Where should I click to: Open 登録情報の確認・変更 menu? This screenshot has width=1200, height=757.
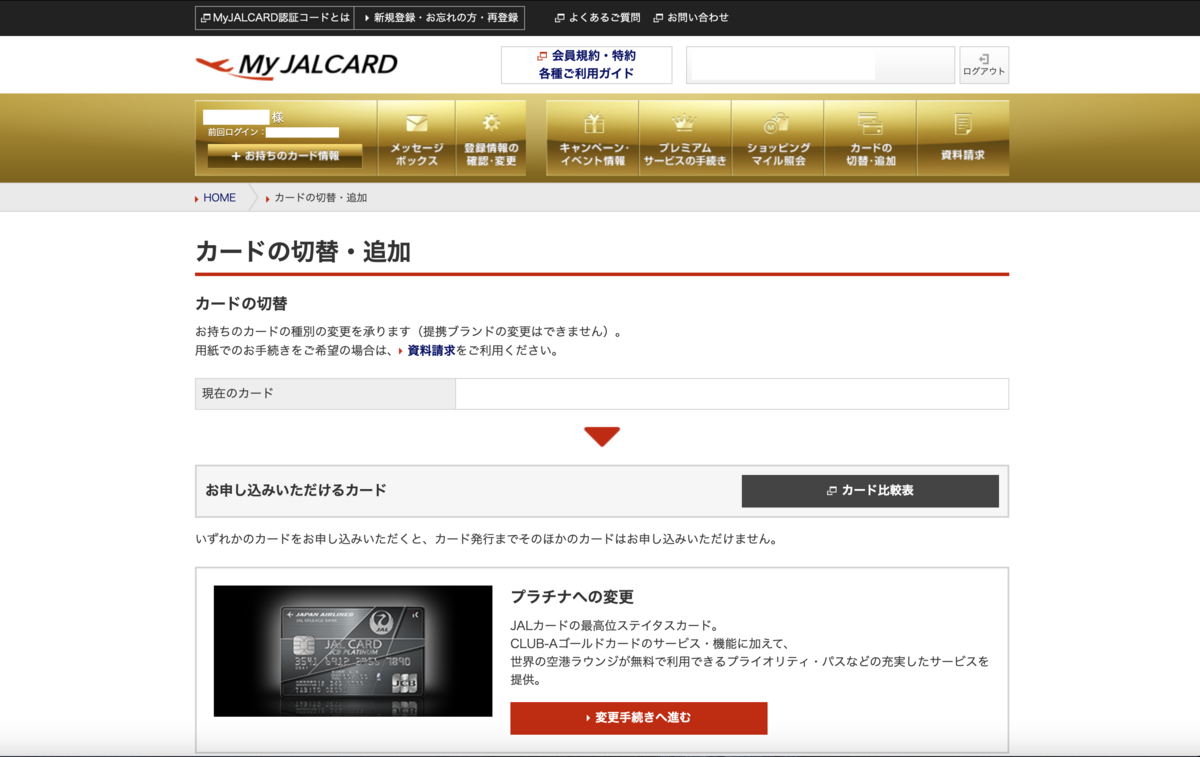(491, 138)
